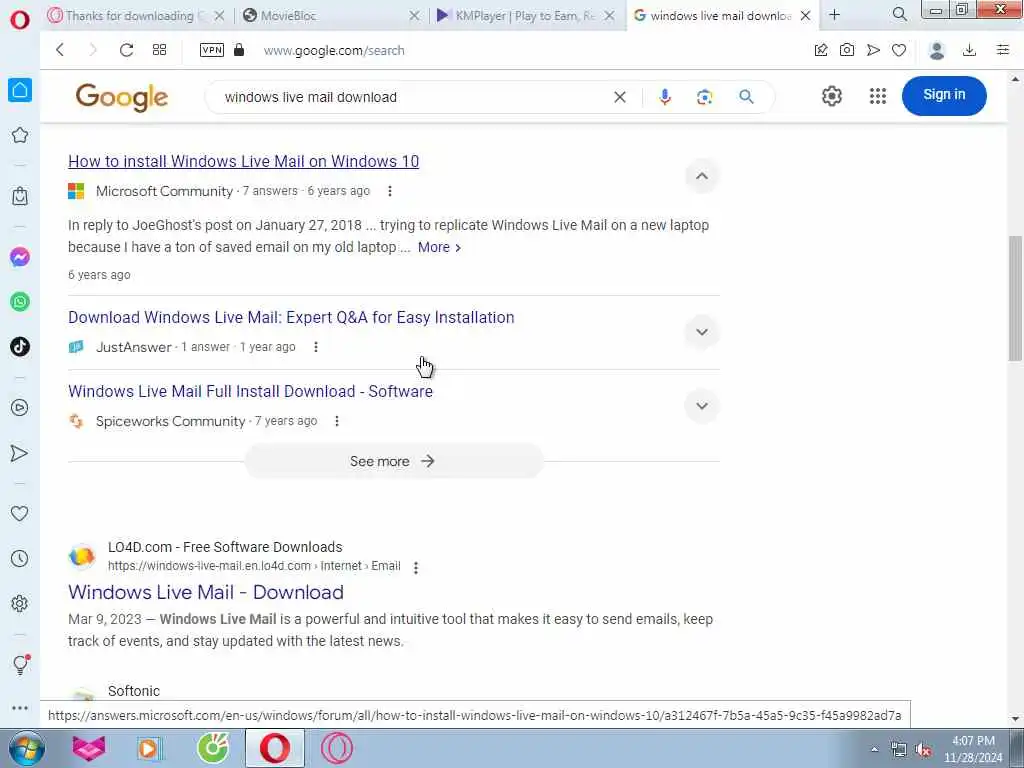Toggle the VPN badge in address bar
Screen dimensions: 1024x768
click(212, 50)
